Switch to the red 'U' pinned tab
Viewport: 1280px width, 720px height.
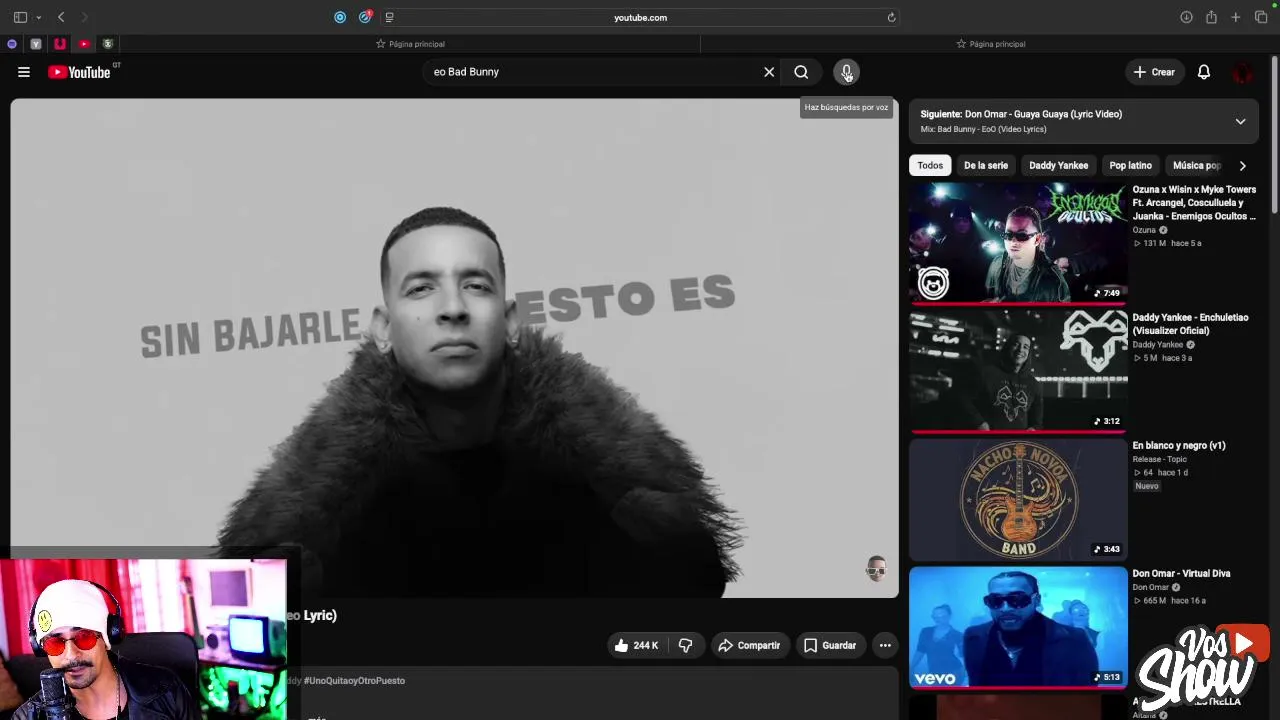point(60,44)
